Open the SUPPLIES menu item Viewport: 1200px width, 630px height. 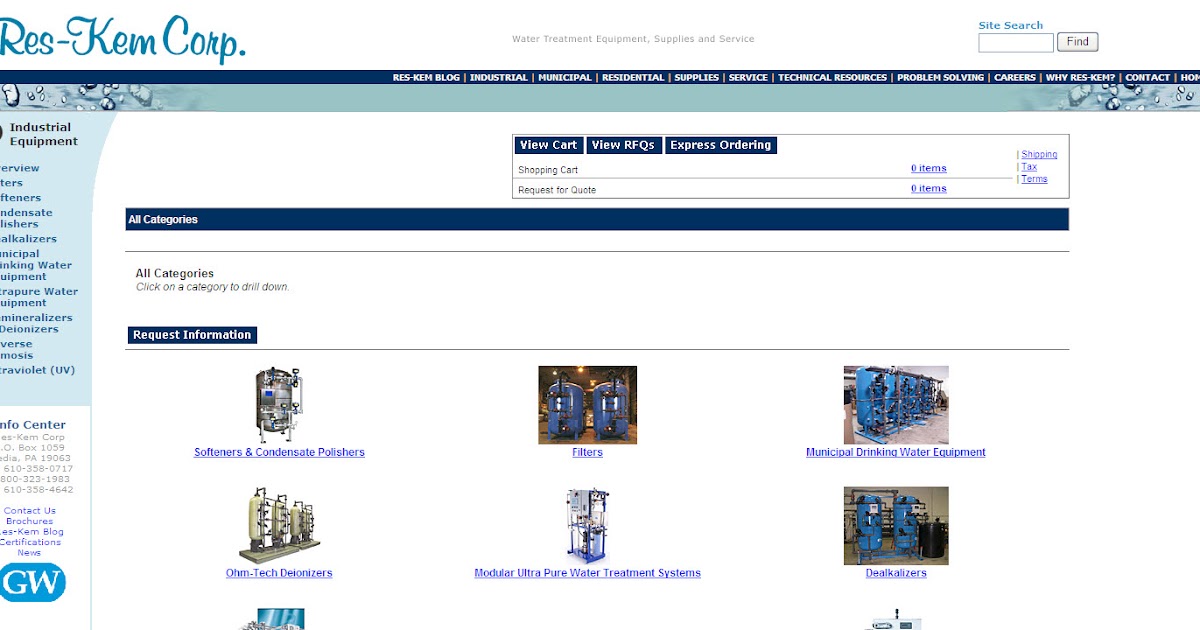click(x=697, y=77)
